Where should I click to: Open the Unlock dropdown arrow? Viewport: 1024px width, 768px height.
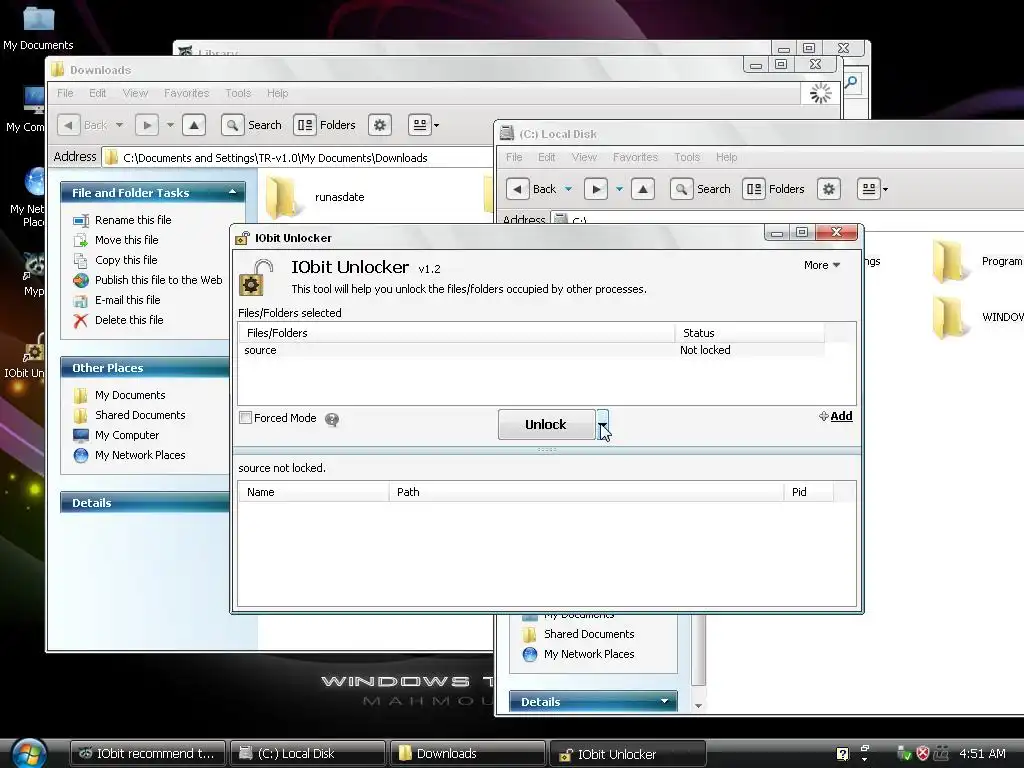pyautogui.click(x=602, y=424)
